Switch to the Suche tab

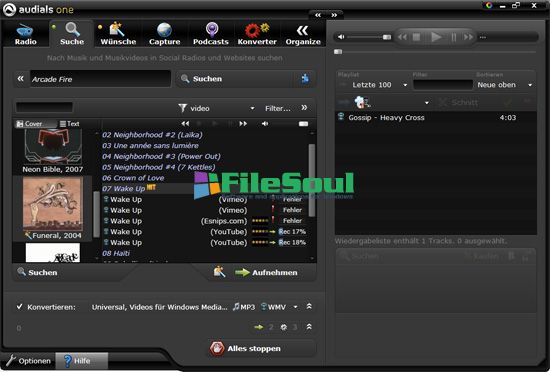(x=72, y=34)
